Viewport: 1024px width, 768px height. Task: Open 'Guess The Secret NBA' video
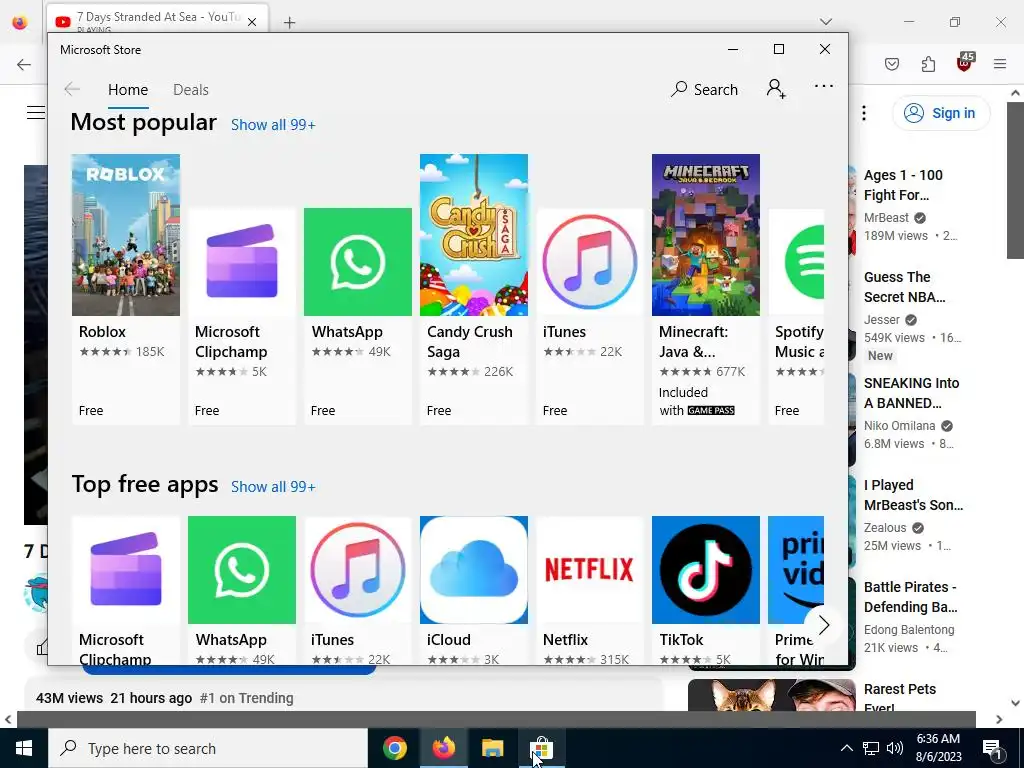[904, 287]
